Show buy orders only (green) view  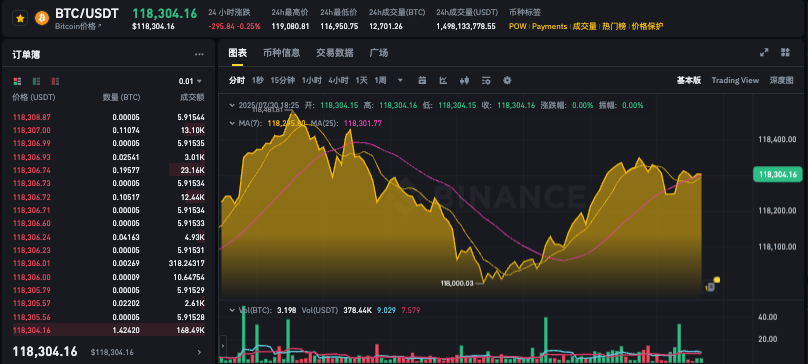(x=37, y=81)
